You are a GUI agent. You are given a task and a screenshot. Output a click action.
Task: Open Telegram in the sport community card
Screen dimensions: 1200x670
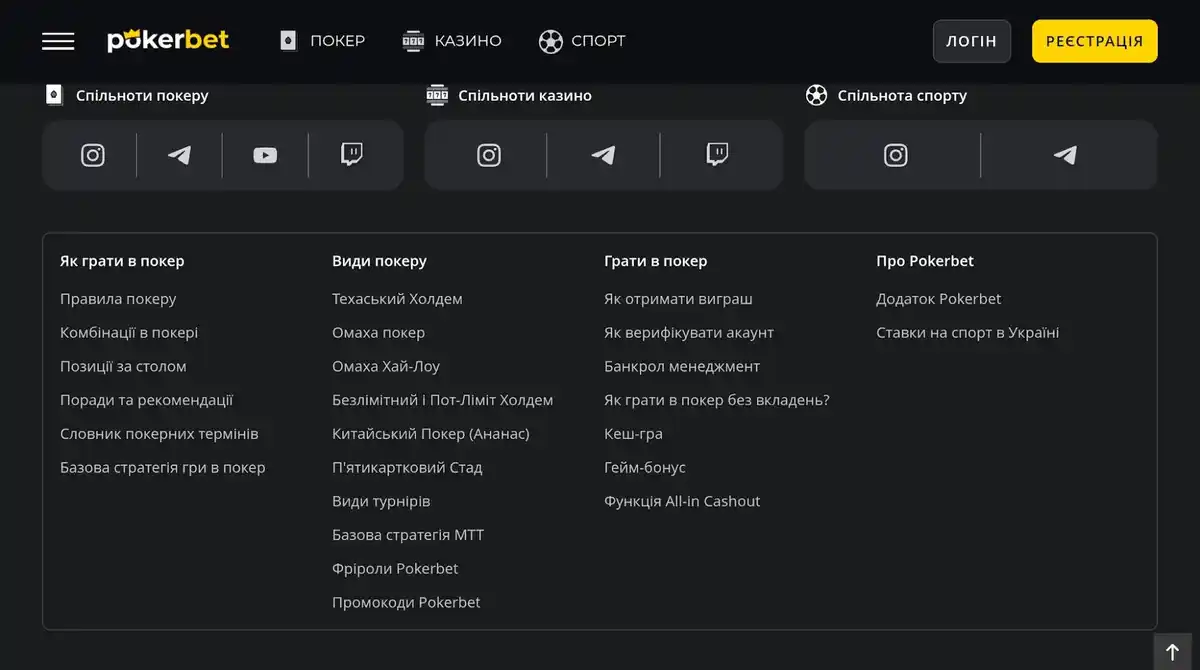coord(1065,155)
